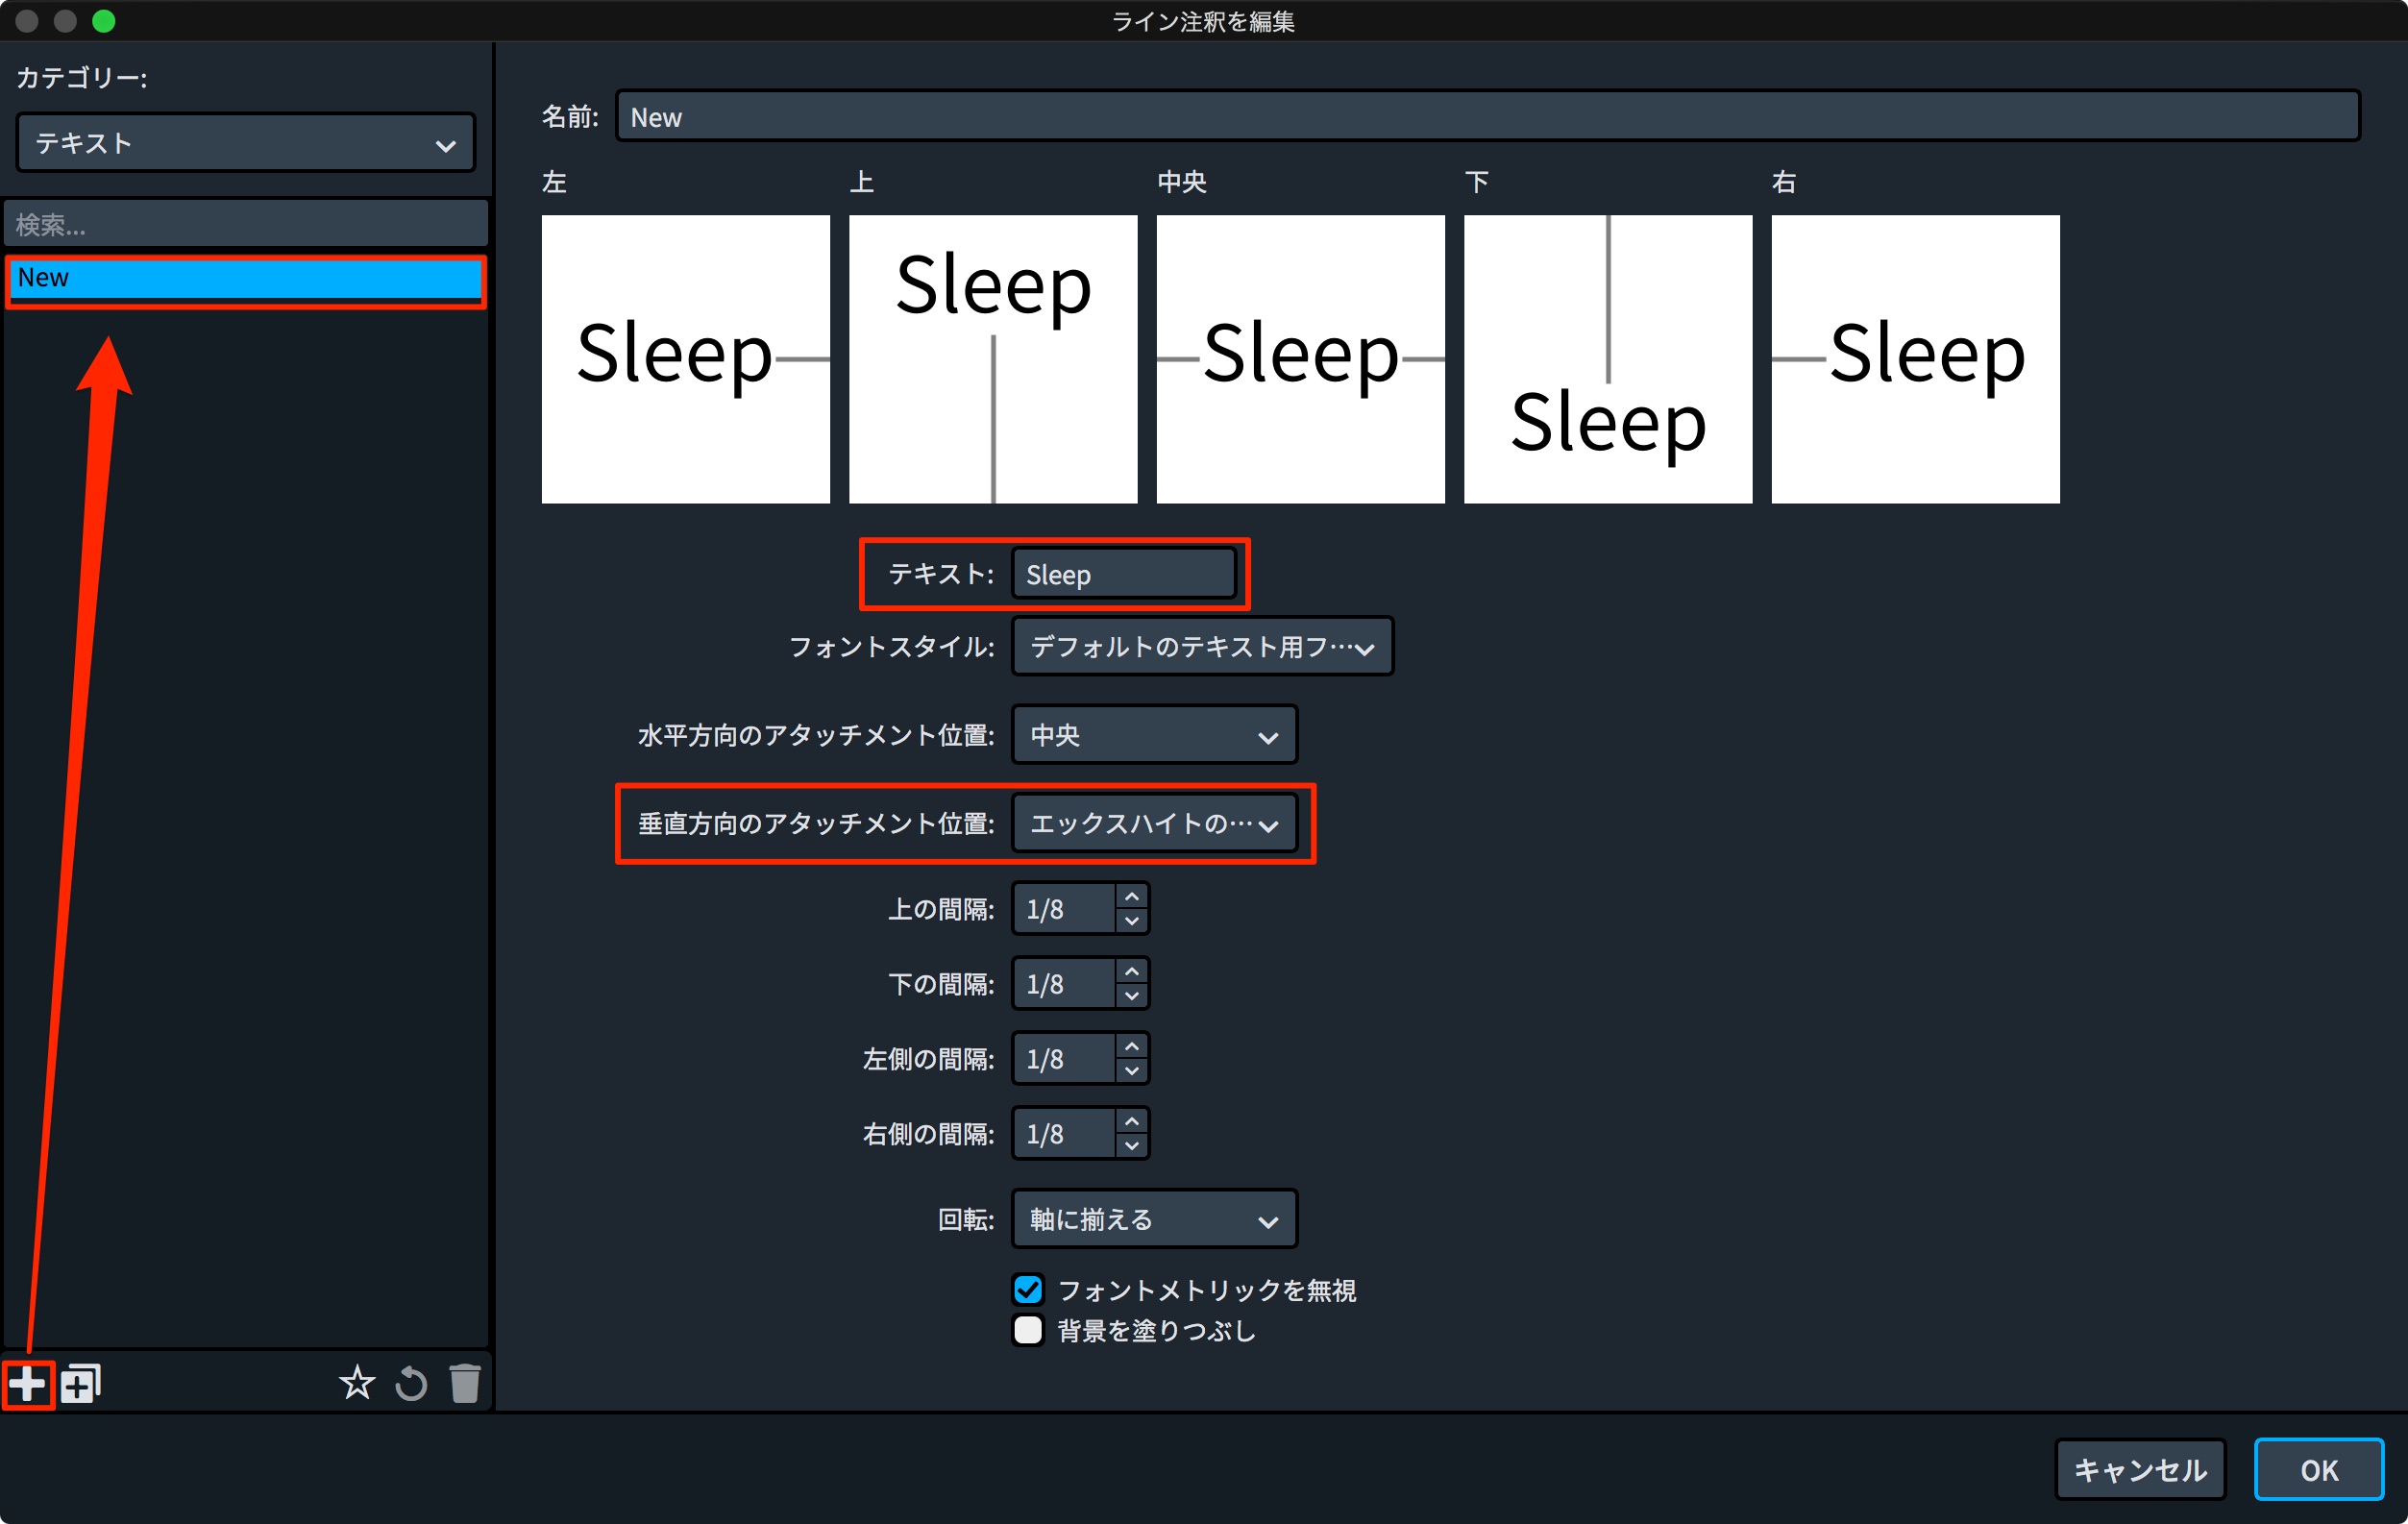Click the 右側の間隔 value field
Image resolution: width=2408 pixels, height=1524 pixels.
(1063, 1134)
